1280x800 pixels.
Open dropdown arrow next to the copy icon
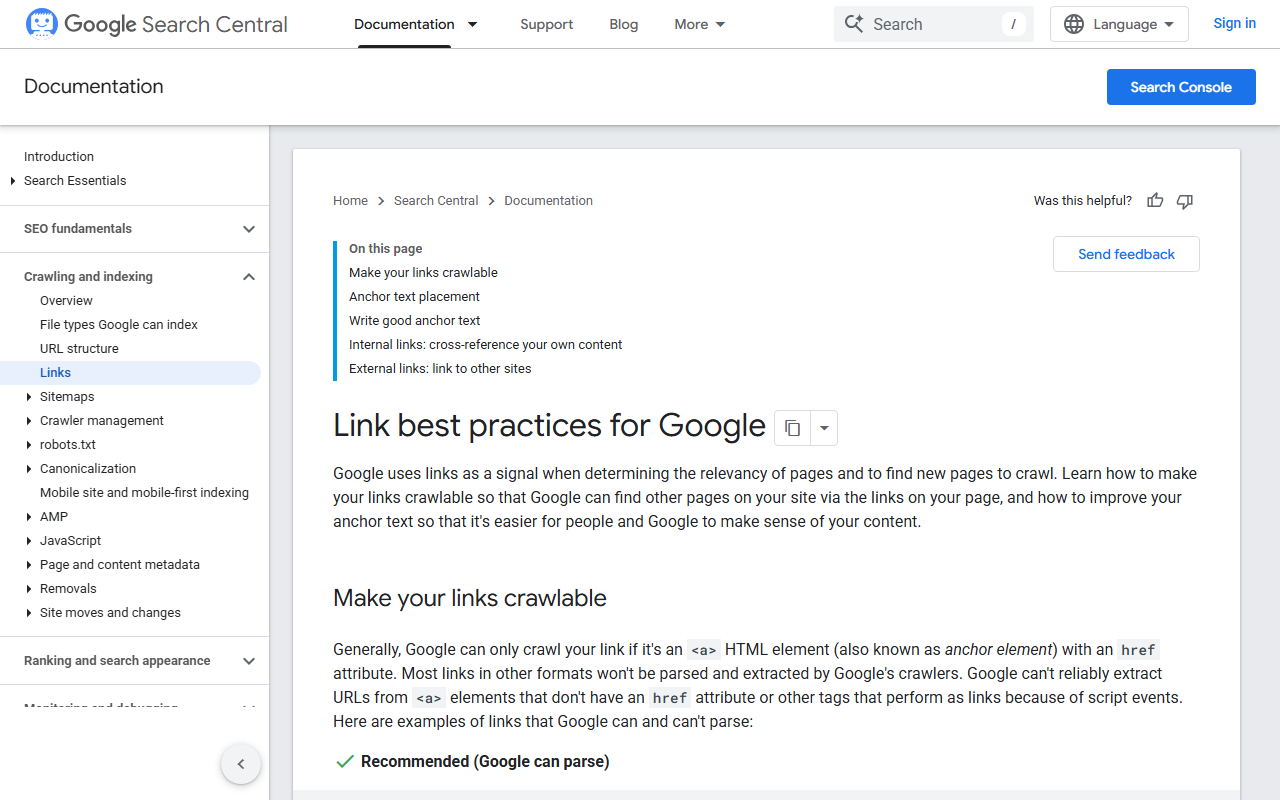pos(824,428)
